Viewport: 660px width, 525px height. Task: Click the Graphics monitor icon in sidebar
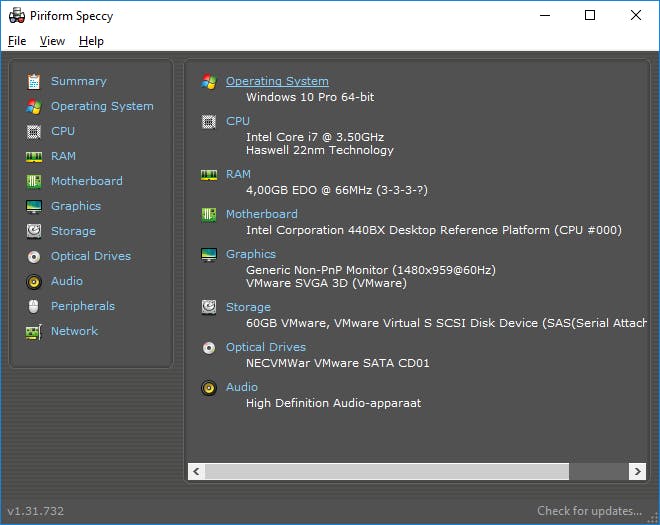point(34,206)
